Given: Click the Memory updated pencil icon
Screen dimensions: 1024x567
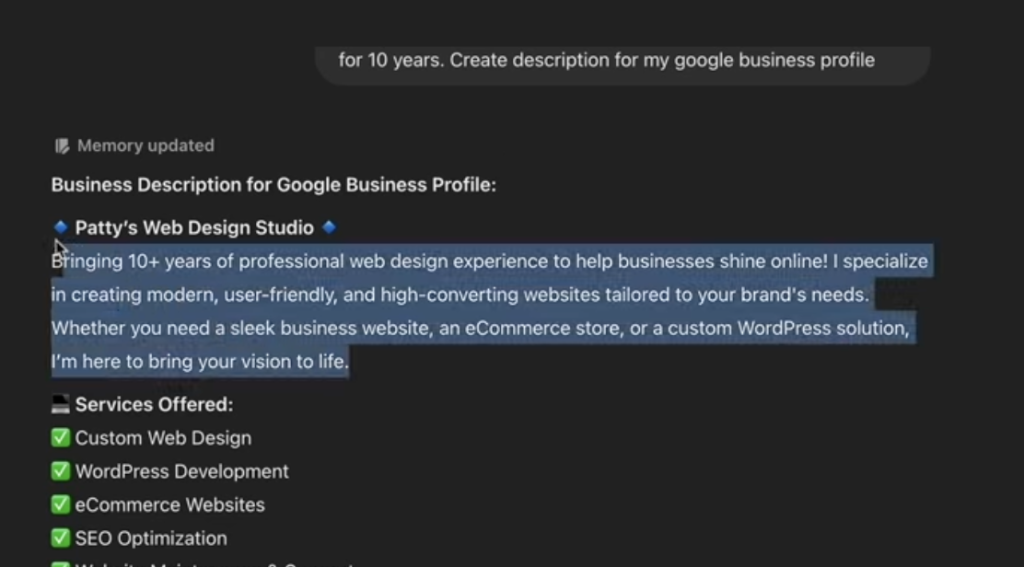Looking at the screenshot, I should pos(62,146).
